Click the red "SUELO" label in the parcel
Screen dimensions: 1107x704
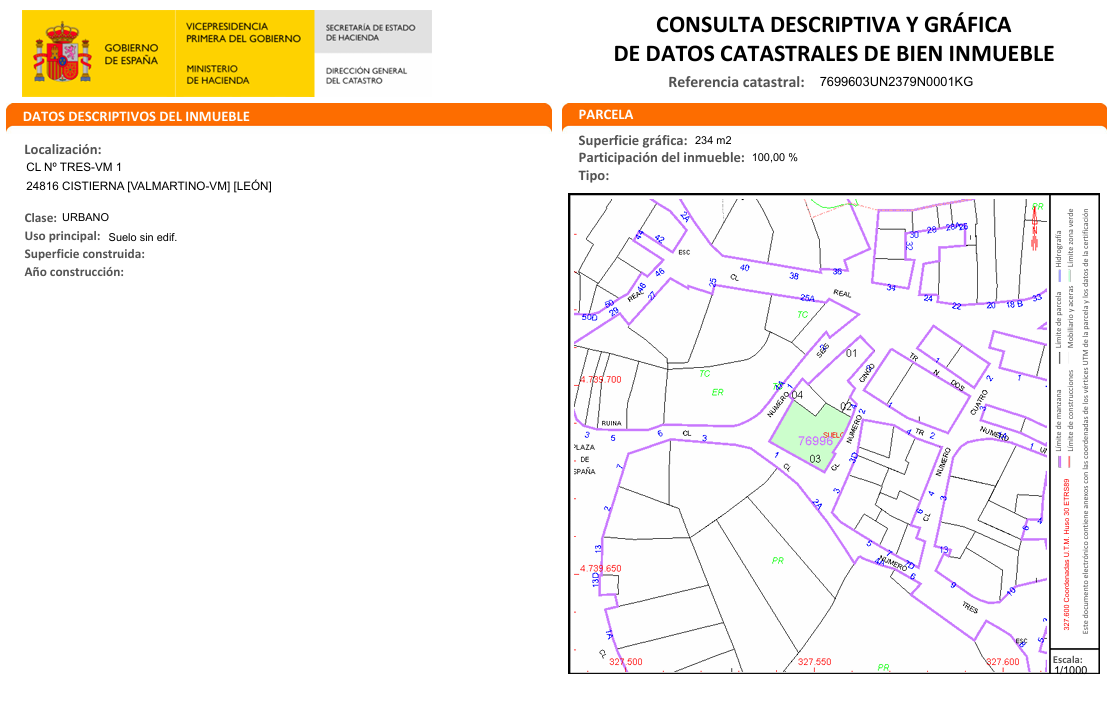834,435
